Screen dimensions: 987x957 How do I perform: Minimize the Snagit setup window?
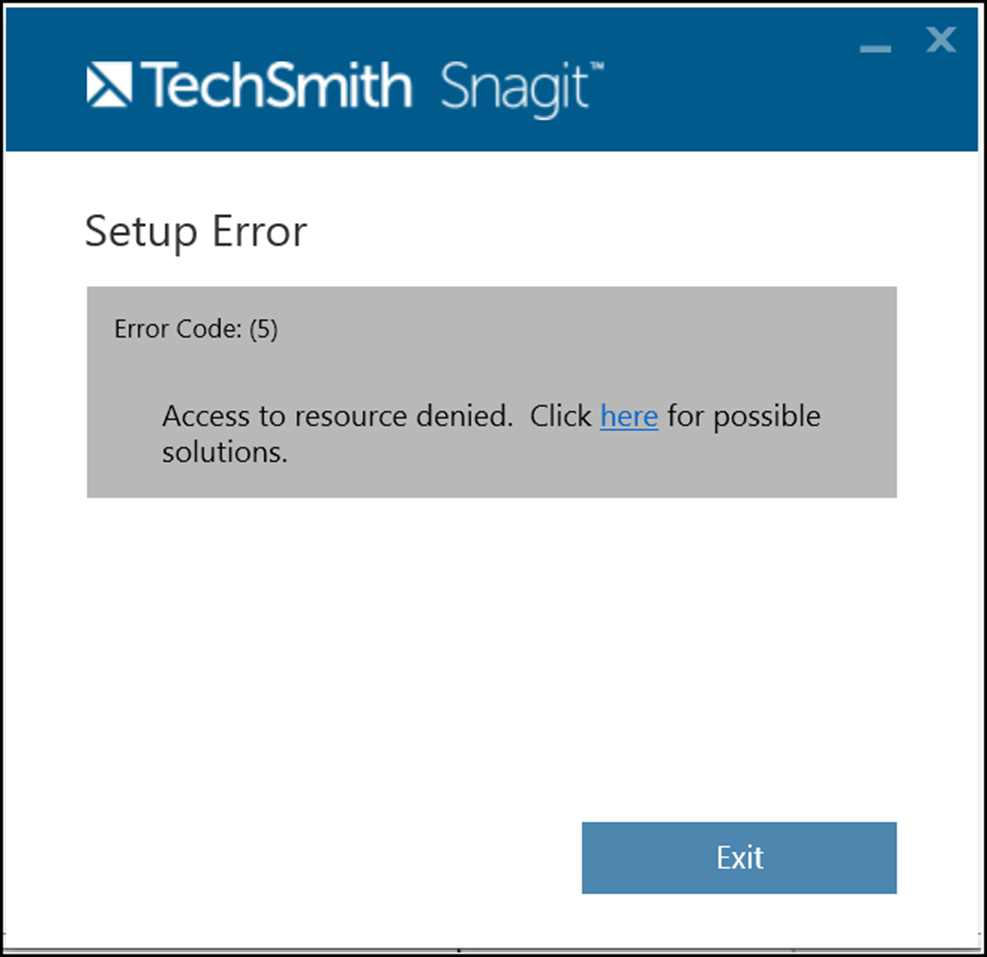click(875, 47)
